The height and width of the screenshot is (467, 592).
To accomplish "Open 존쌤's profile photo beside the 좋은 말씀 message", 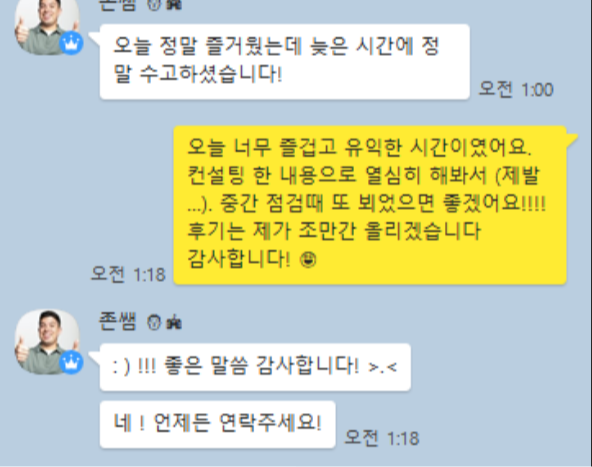I will [47, 342].
